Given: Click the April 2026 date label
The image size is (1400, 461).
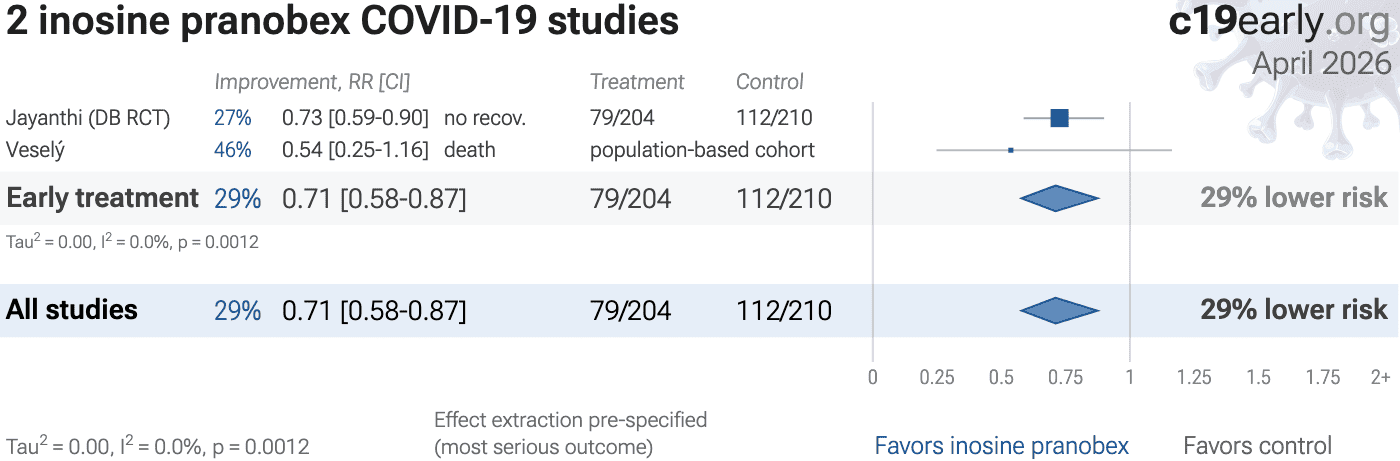Looking at the screenshot, I should coord(1321,63).
